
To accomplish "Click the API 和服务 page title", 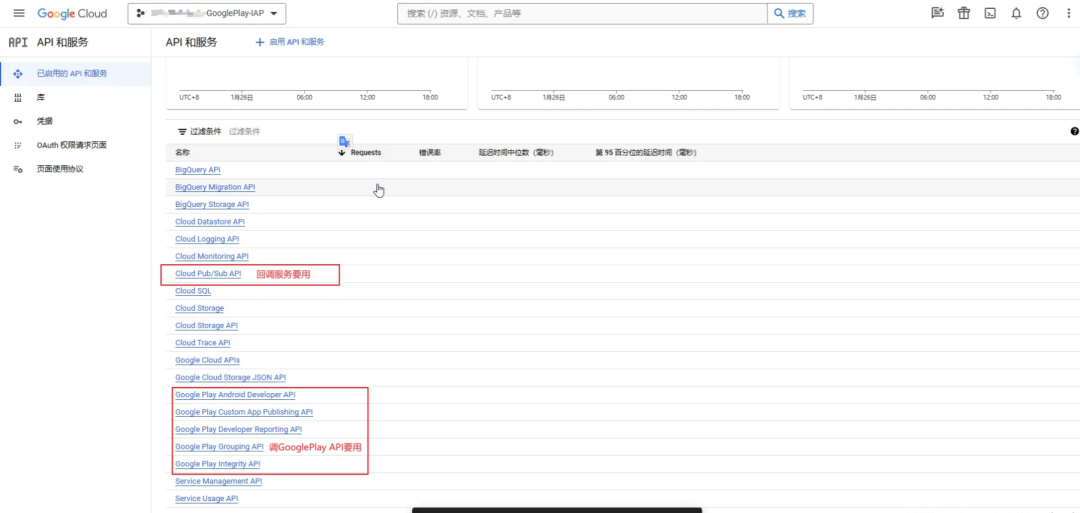I will 191,42.
